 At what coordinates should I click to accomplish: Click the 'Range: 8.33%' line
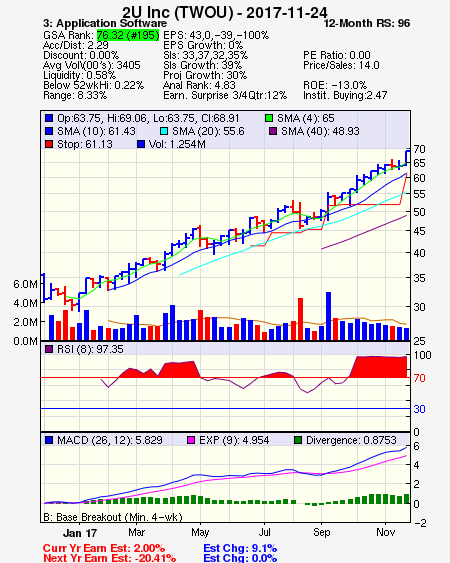[75, 96]
